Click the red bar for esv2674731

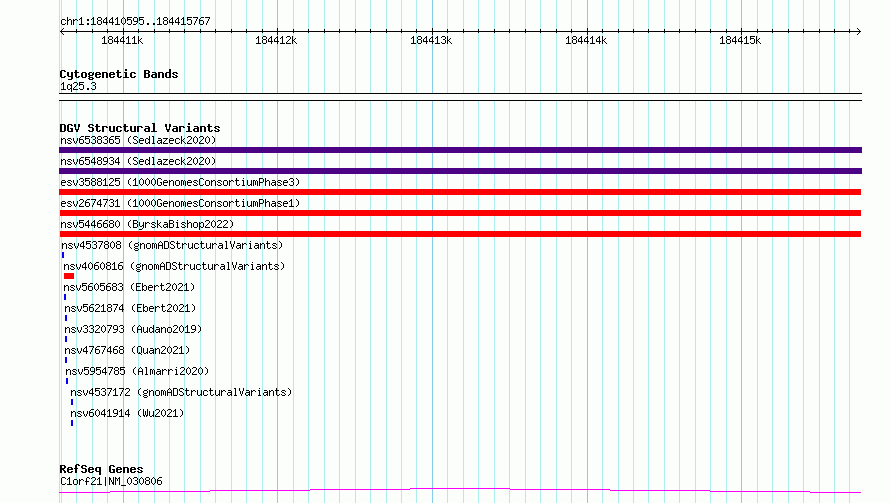coord(460,213)
